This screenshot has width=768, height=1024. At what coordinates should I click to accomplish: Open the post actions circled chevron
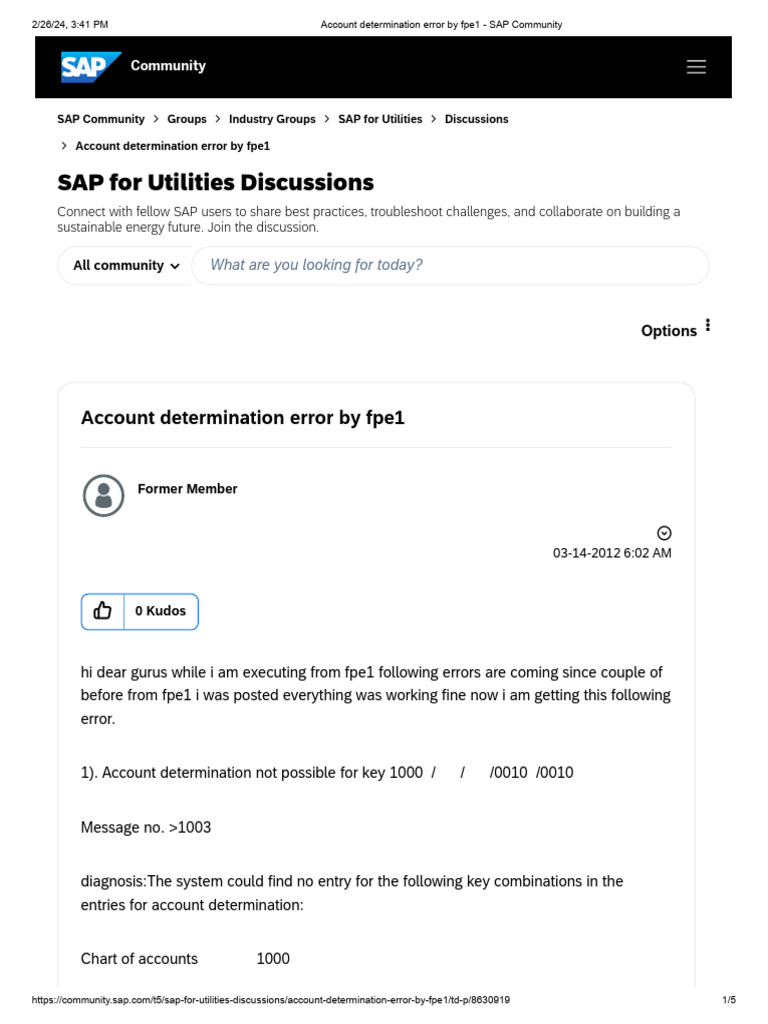(x=664, y=534)
